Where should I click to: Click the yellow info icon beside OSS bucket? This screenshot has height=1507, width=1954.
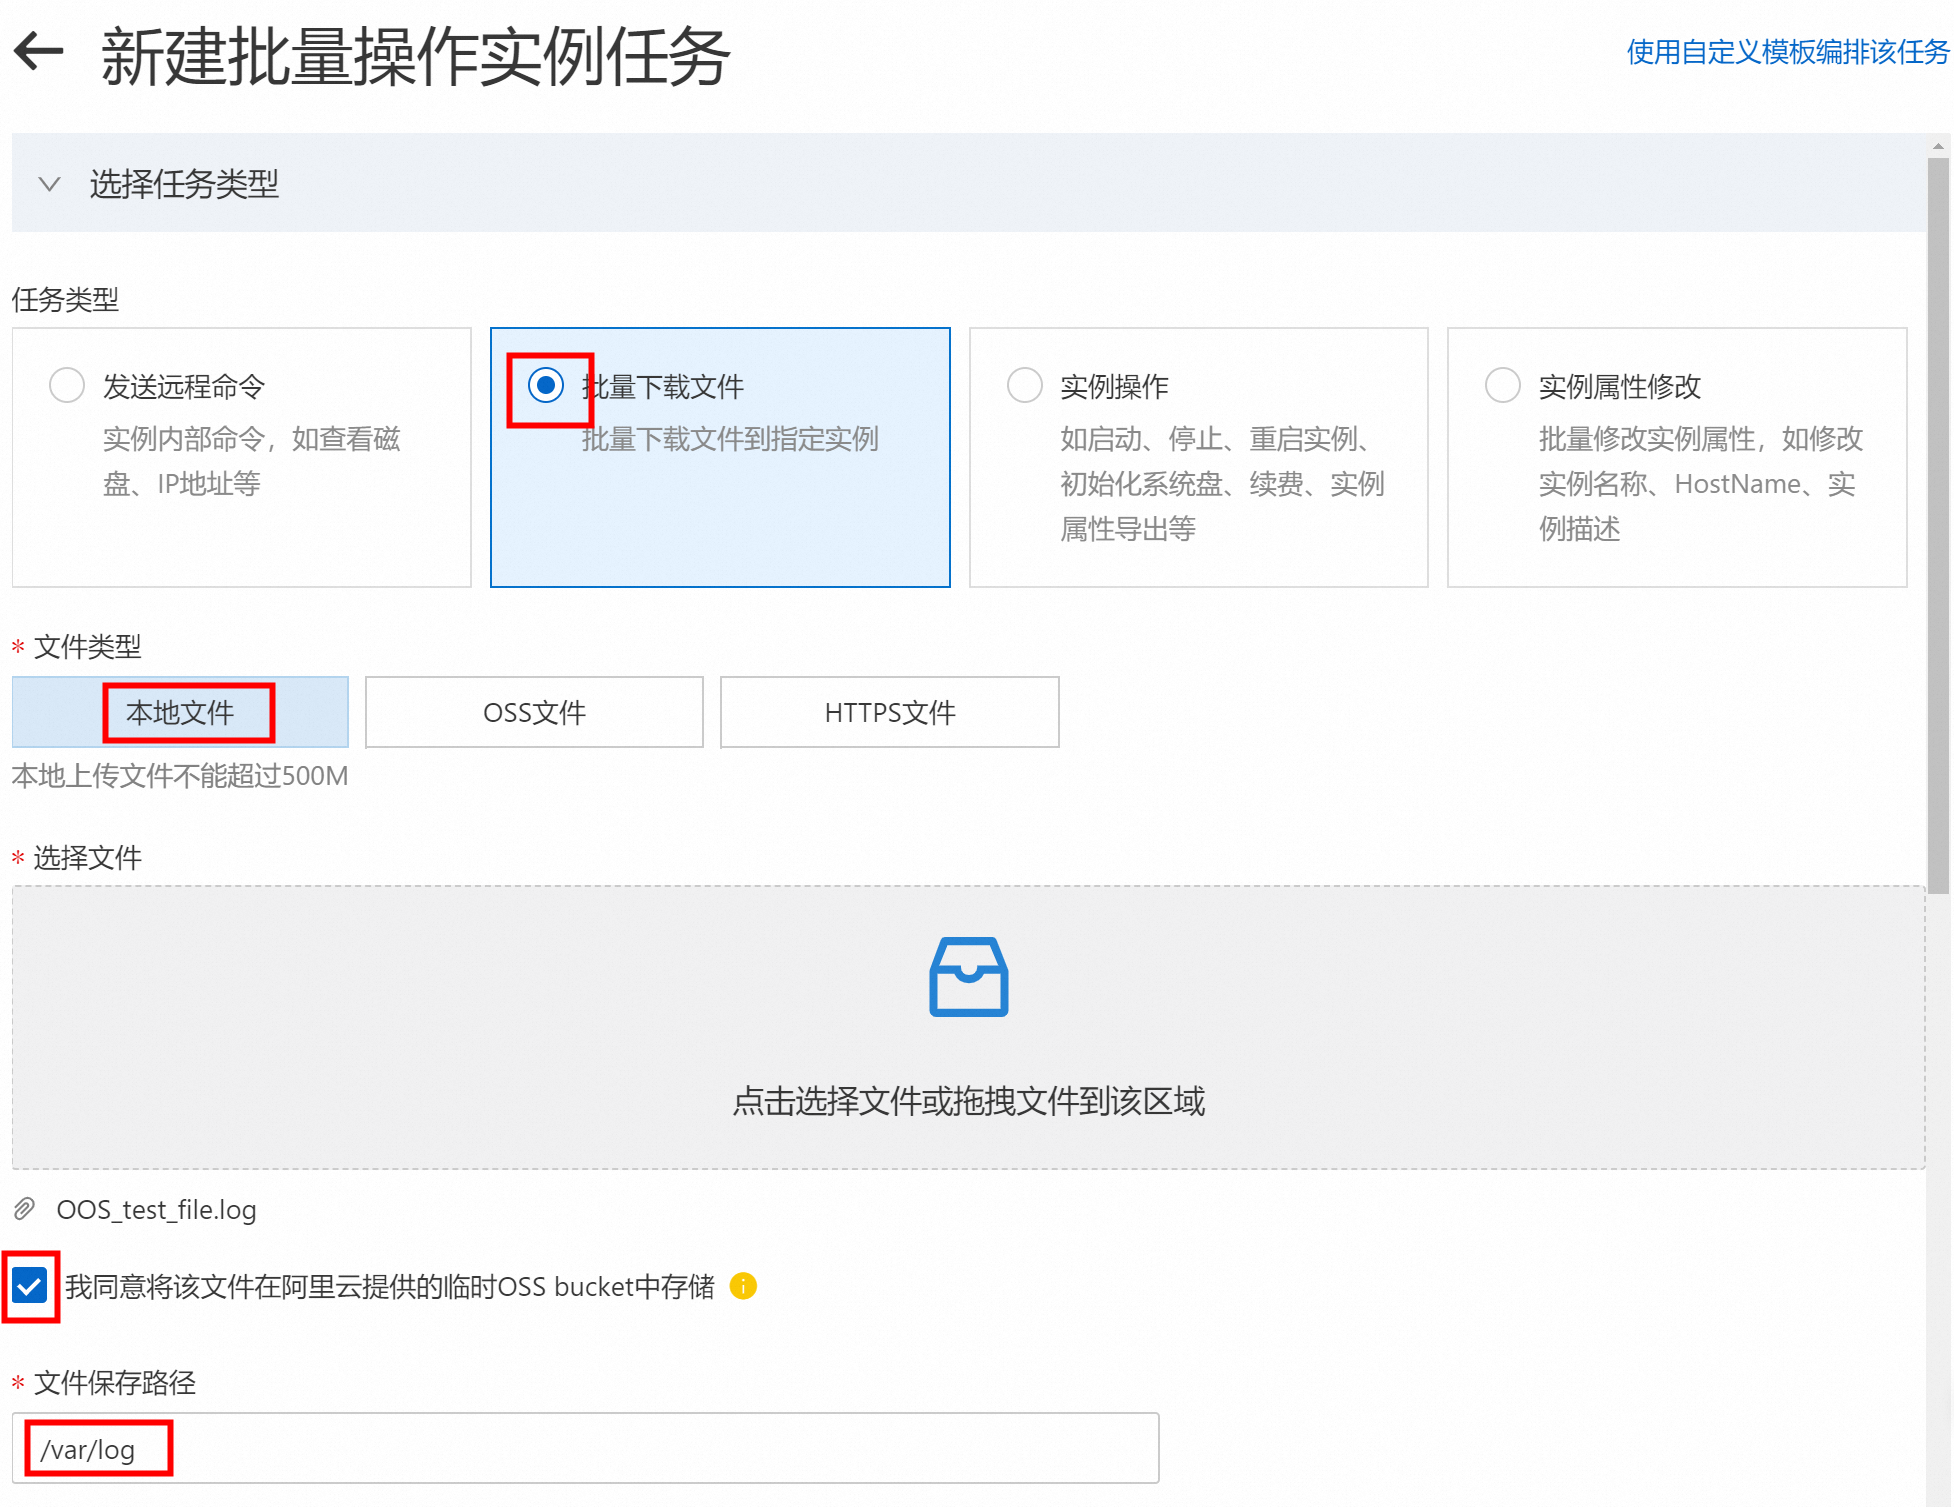tap(743, 1286)
